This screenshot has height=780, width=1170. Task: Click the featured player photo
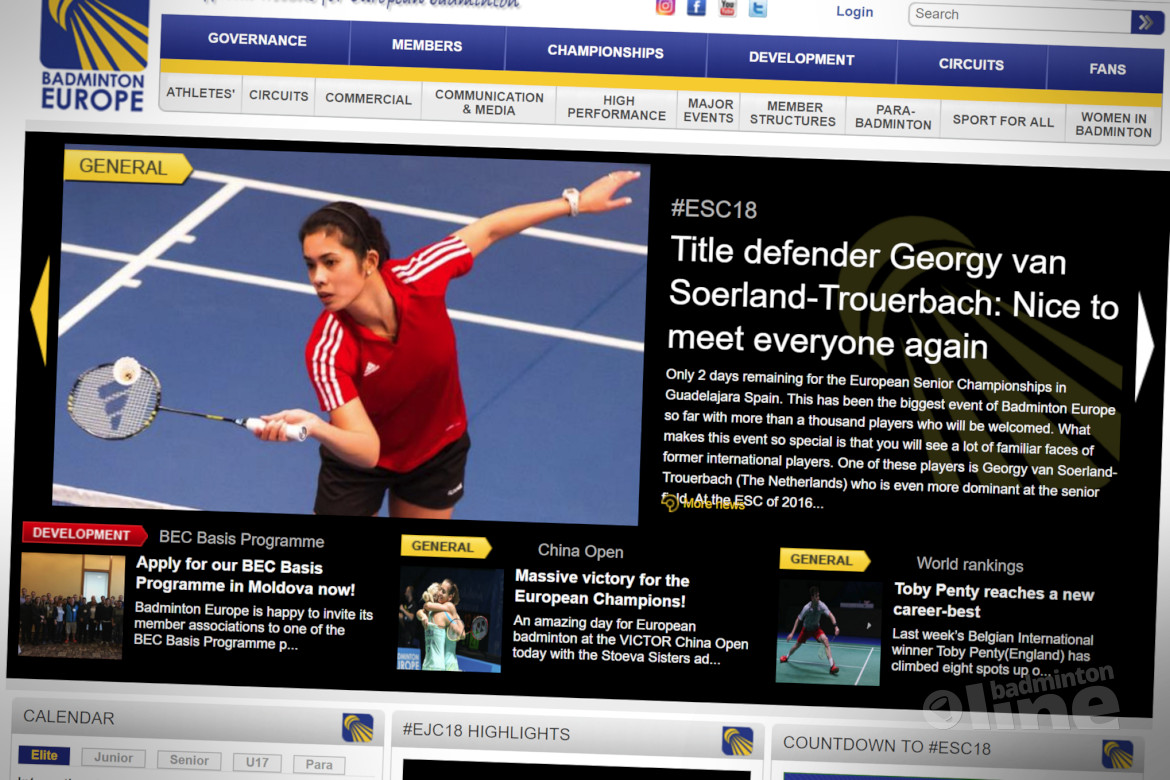click(349, 336)
